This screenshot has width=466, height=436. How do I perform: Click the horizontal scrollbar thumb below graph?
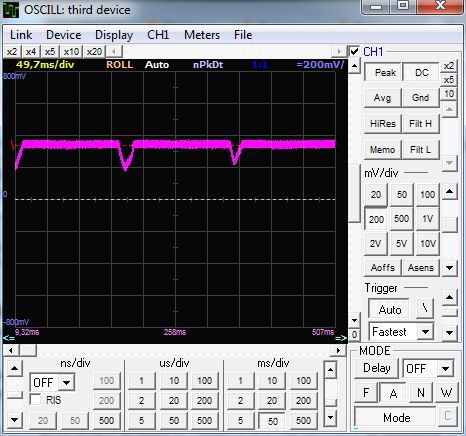point(28,350)
